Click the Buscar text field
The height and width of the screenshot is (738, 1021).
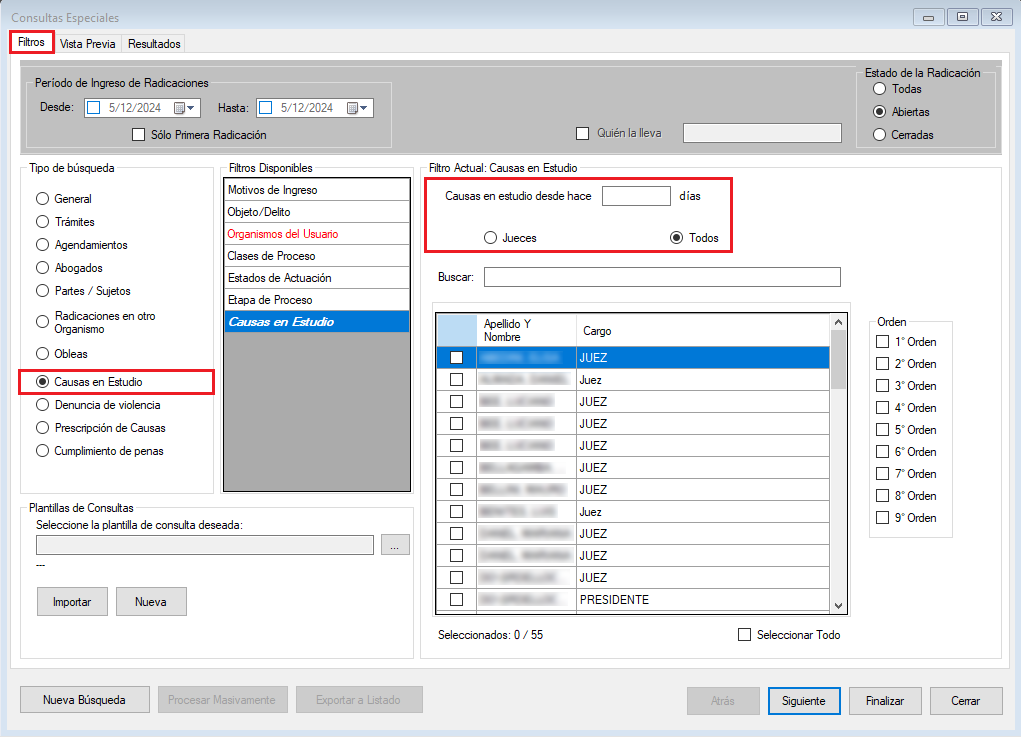click(662, 277)
